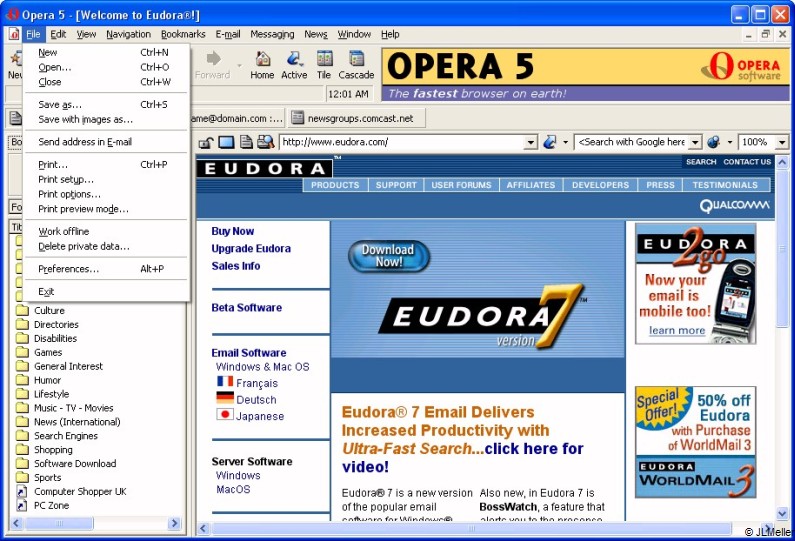Image resolution: width=795 pixels, height=541 pixels.
Task: Open dropdown arrow beside the Go icon
Action: click(x=565, y=142)
